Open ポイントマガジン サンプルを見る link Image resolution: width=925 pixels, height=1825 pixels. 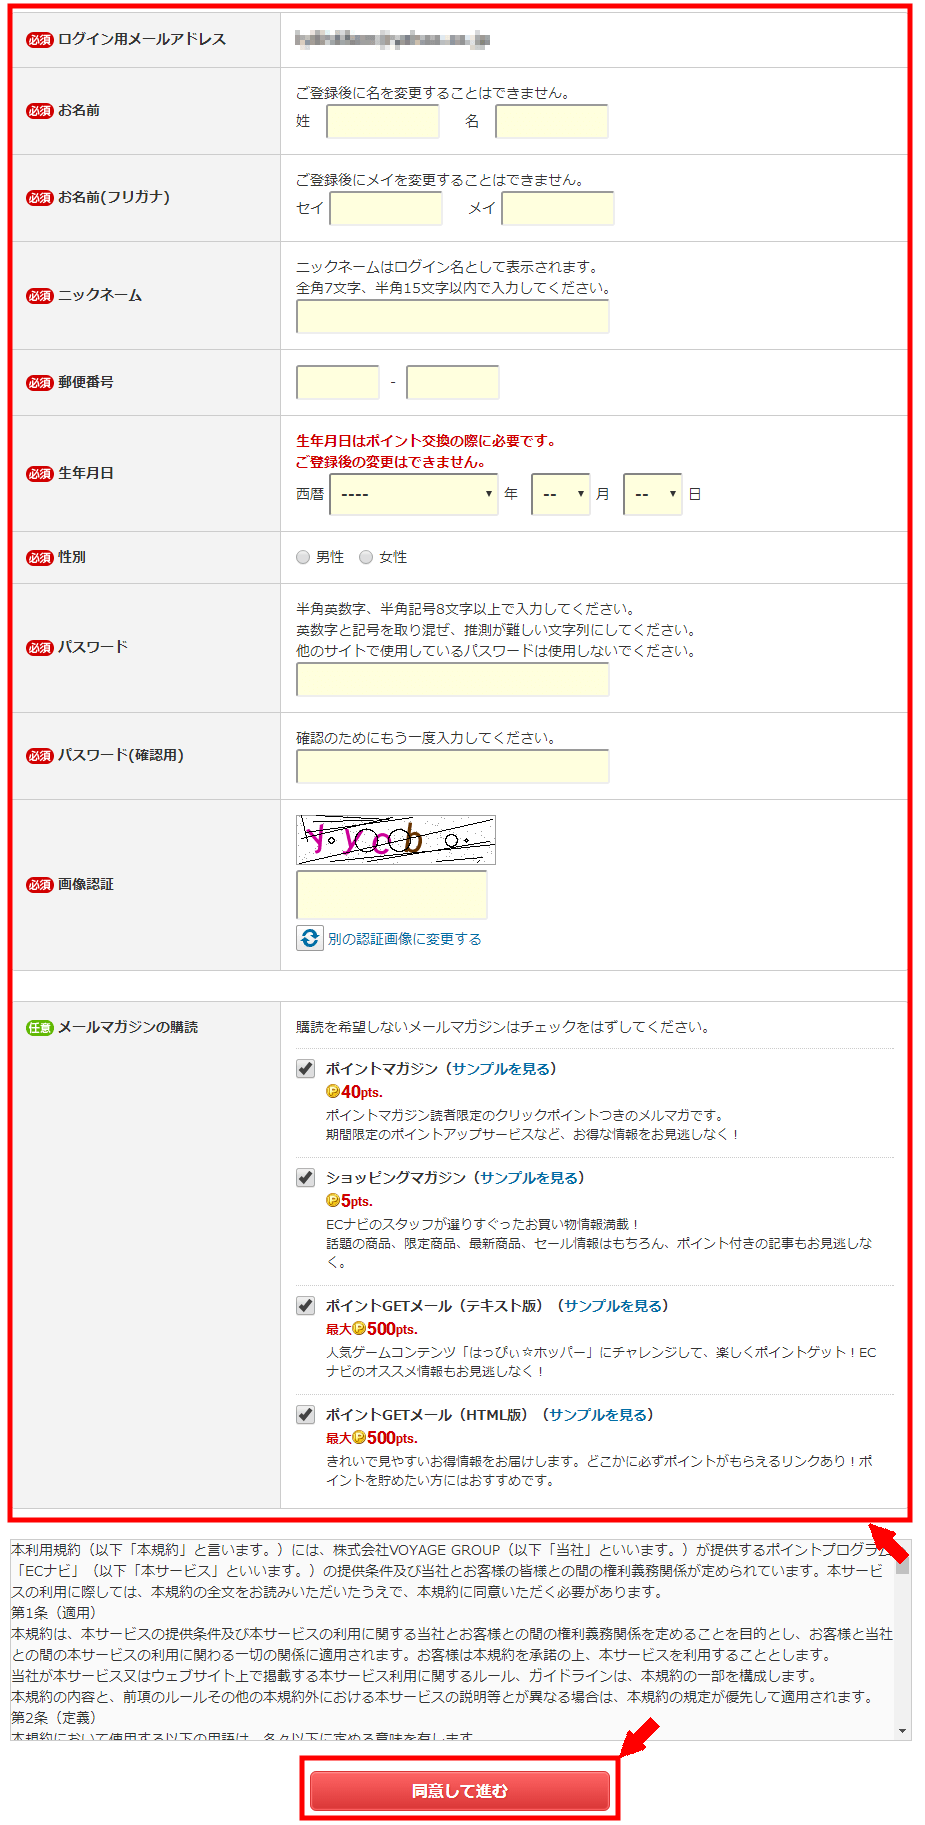501,1069
